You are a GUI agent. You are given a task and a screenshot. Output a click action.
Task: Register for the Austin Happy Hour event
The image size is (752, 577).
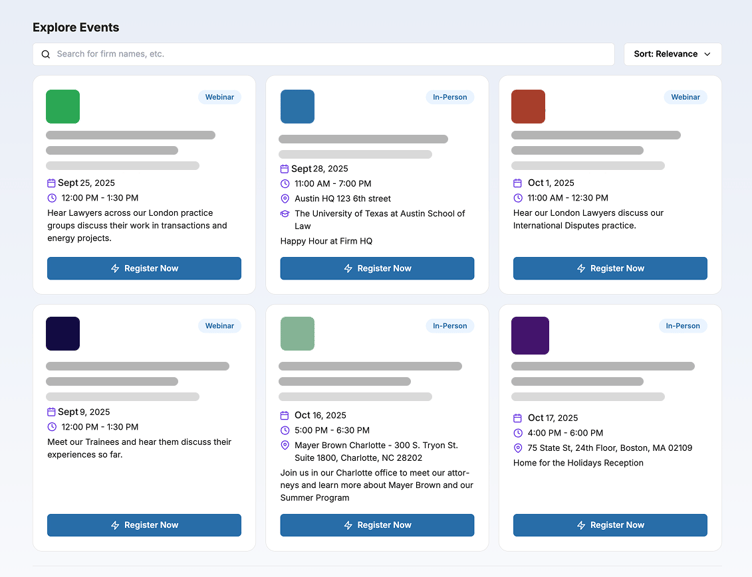point(377,268)
